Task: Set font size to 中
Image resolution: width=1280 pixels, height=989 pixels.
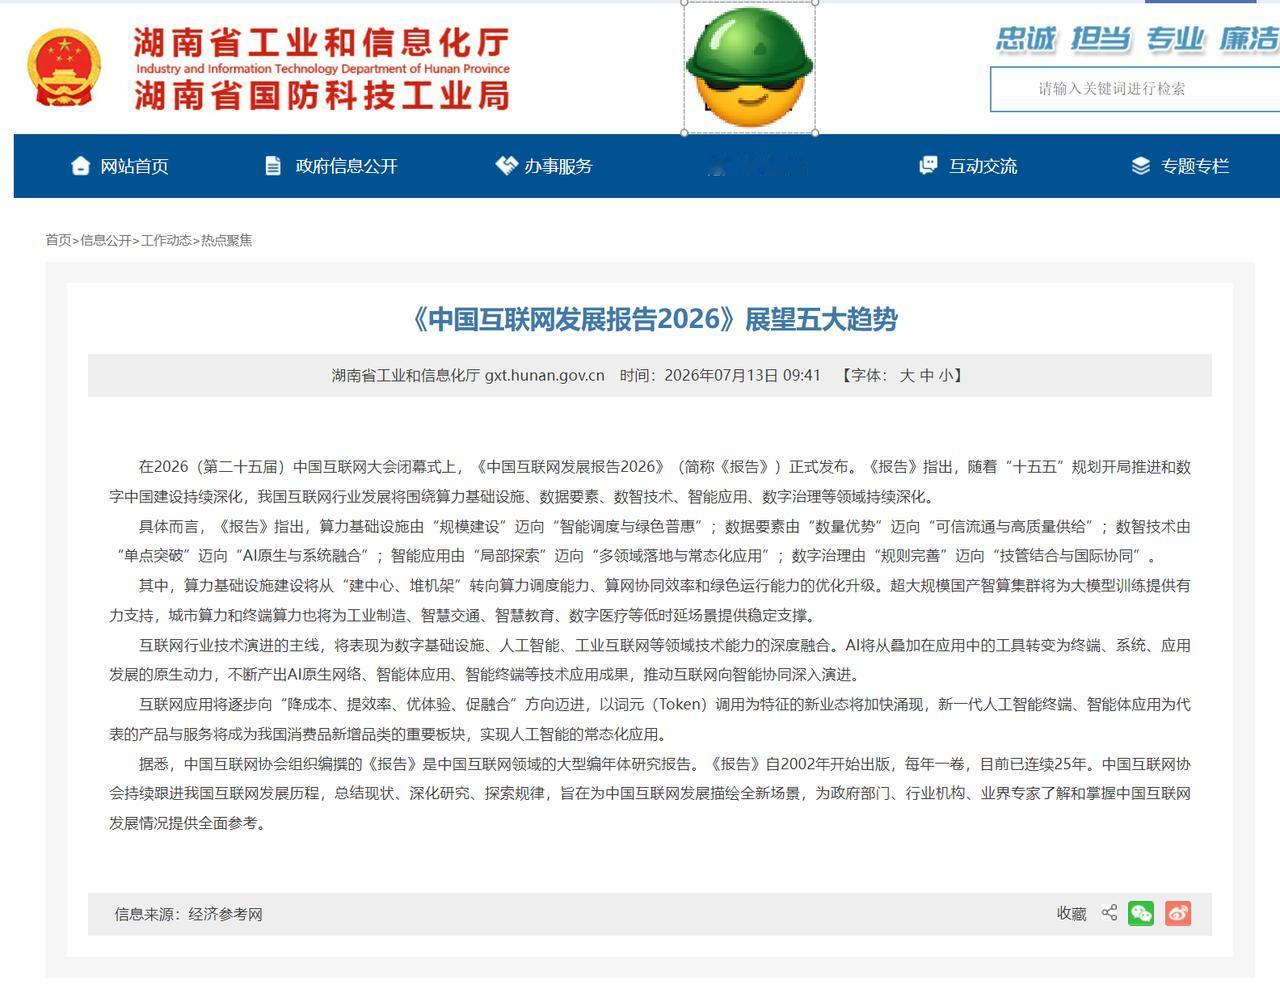Action: point(927,376)
